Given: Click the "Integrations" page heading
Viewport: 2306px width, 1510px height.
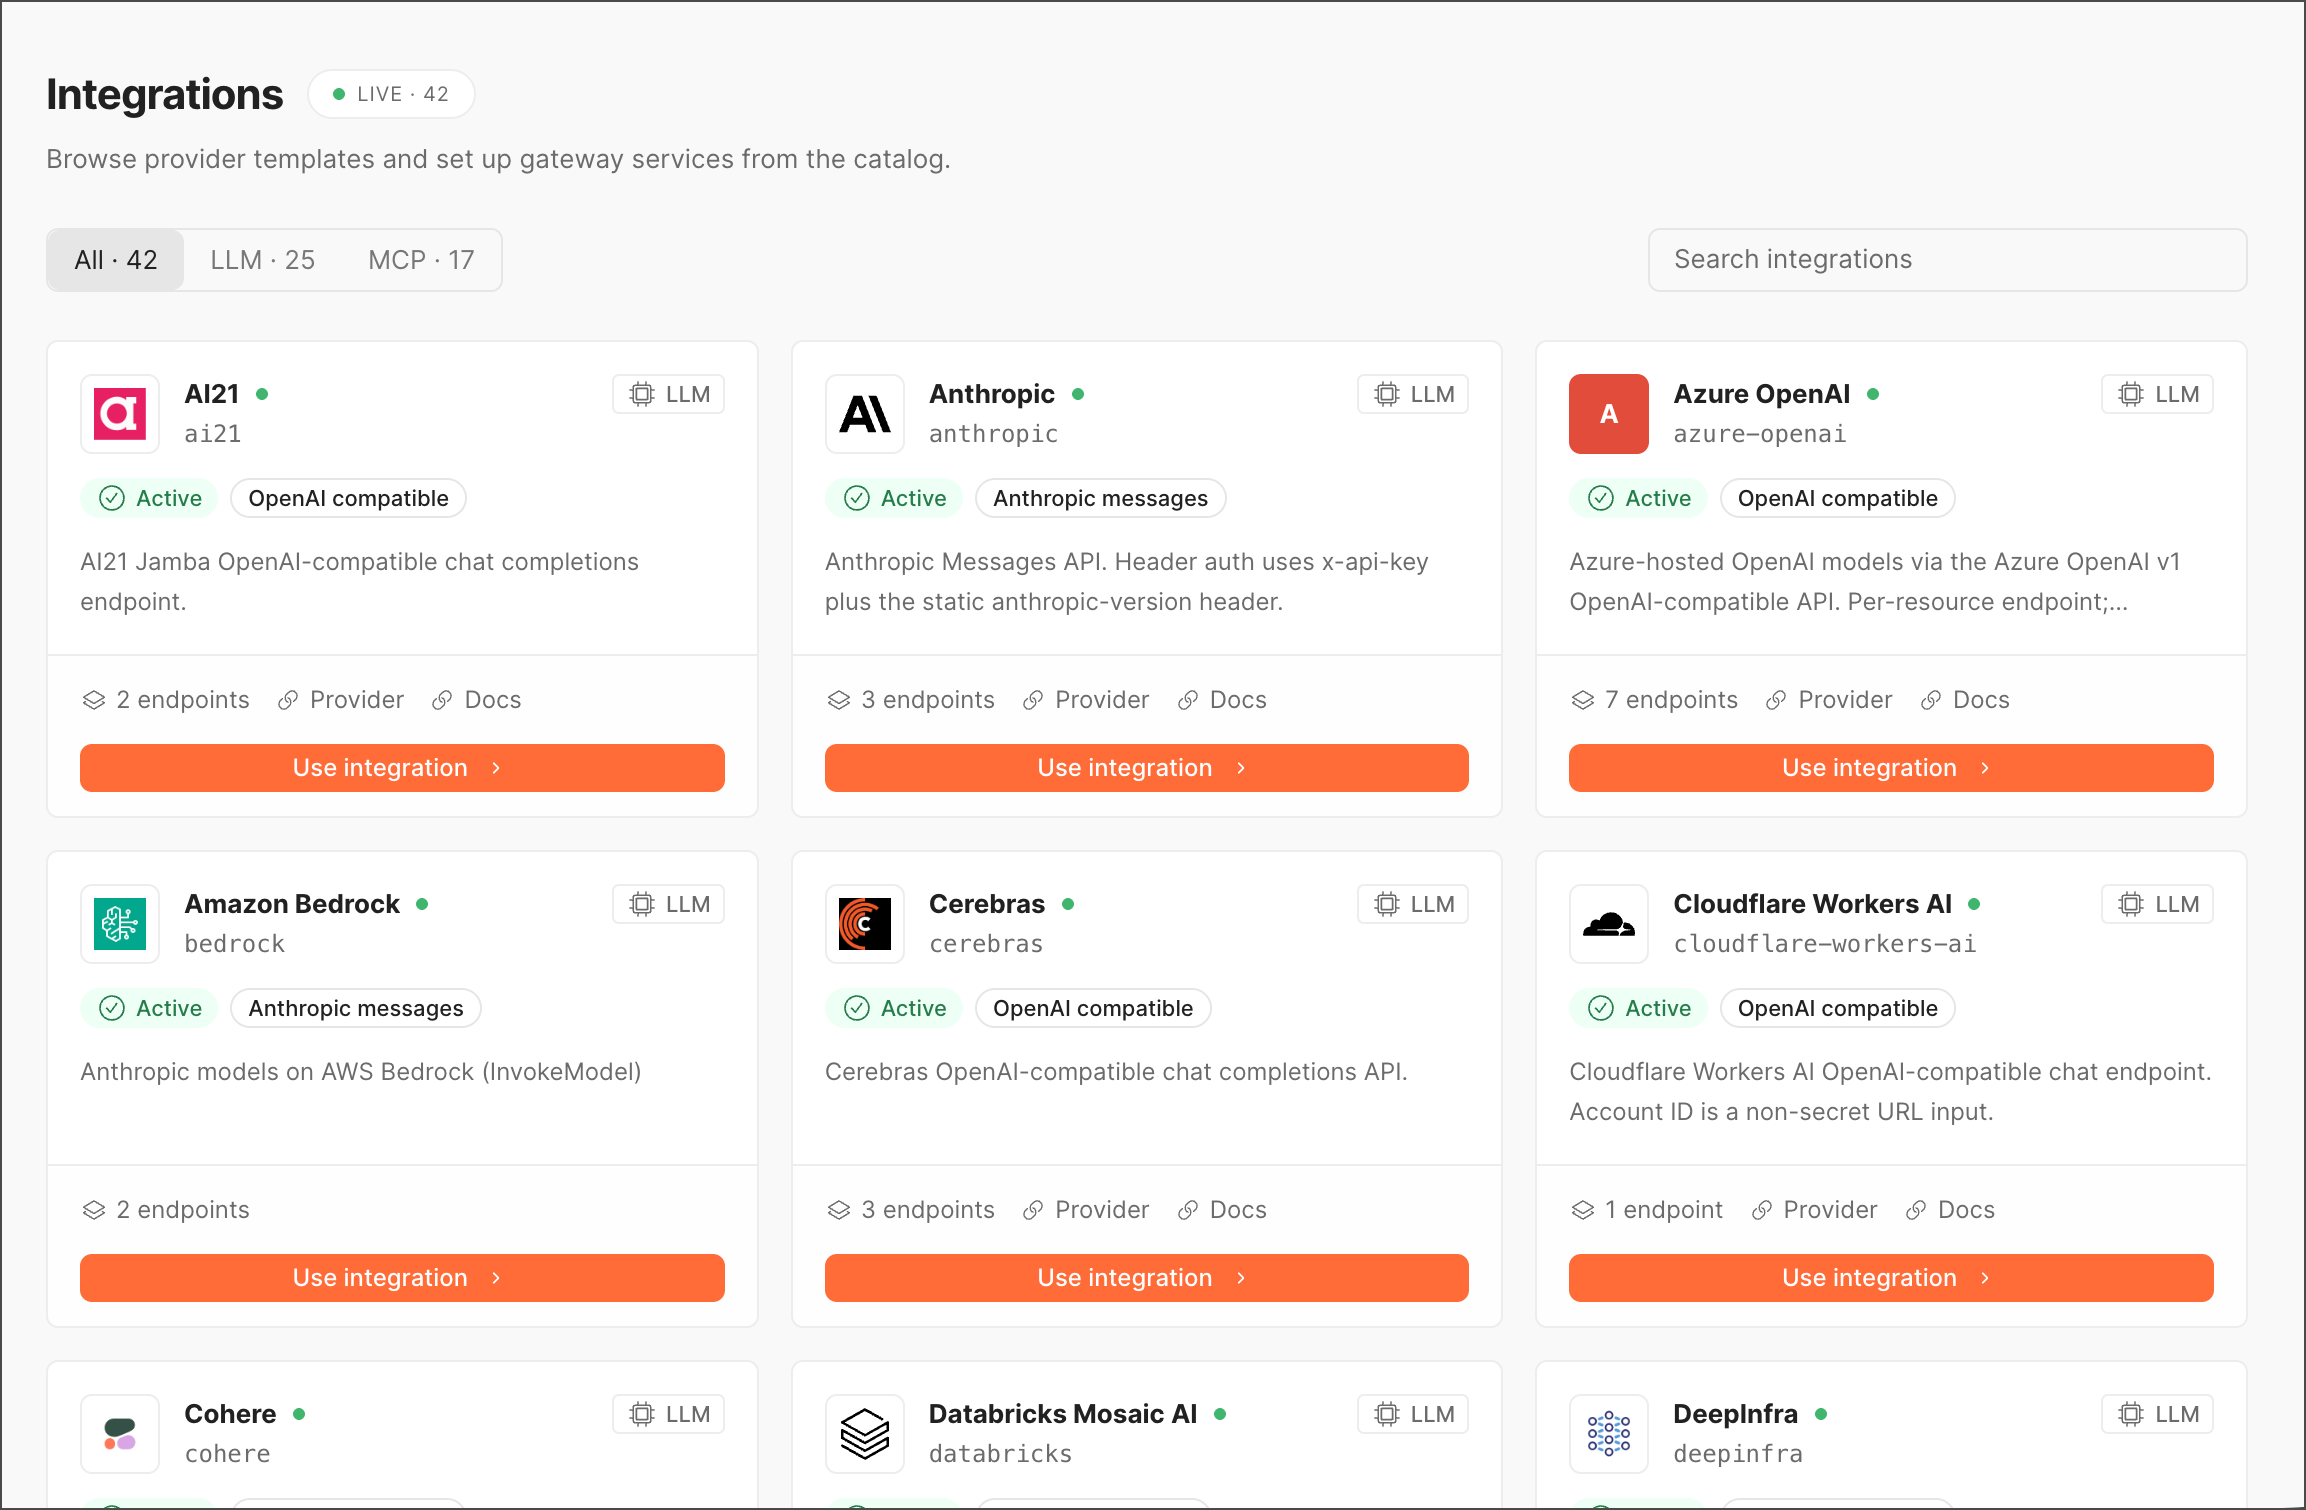Looking at the screenshot, I should (x=165, y=94).
